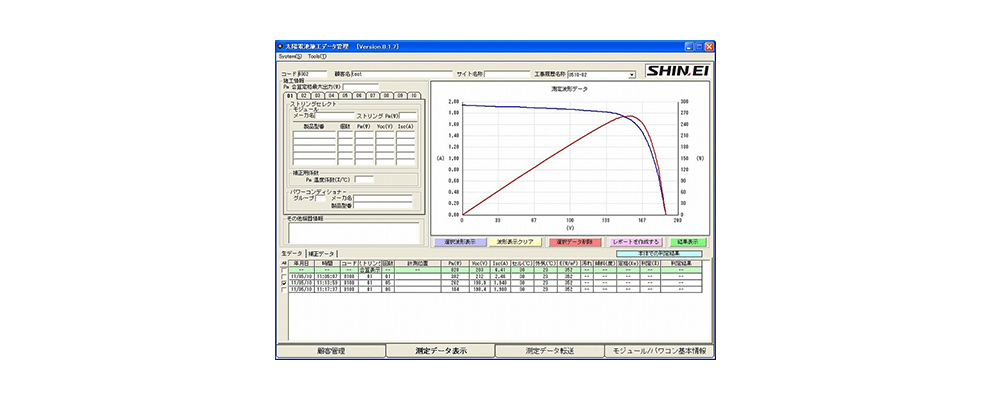Select string tab 06
991x400 pixels.
(359, 95)
